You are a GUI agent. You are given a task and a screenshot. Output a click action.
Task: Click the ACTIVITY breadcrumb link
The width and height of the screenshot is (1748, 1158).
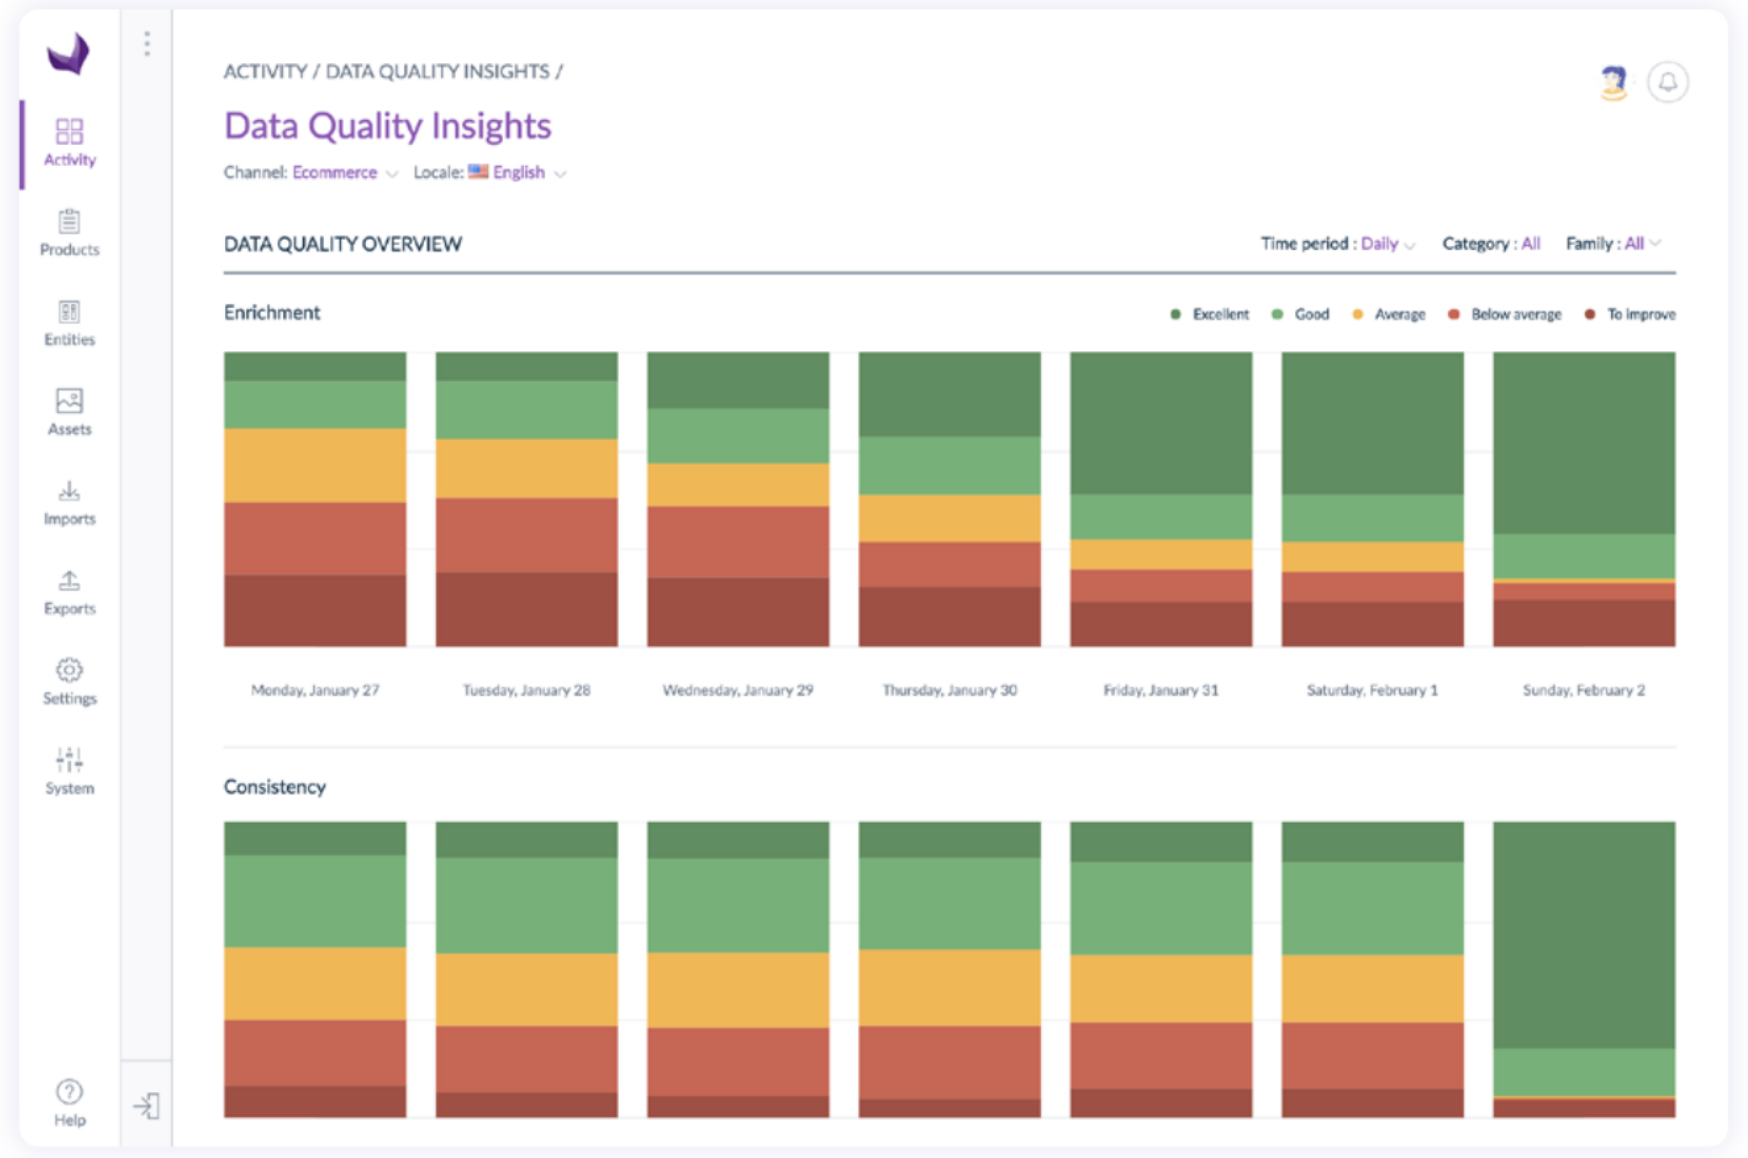[265, 72]
